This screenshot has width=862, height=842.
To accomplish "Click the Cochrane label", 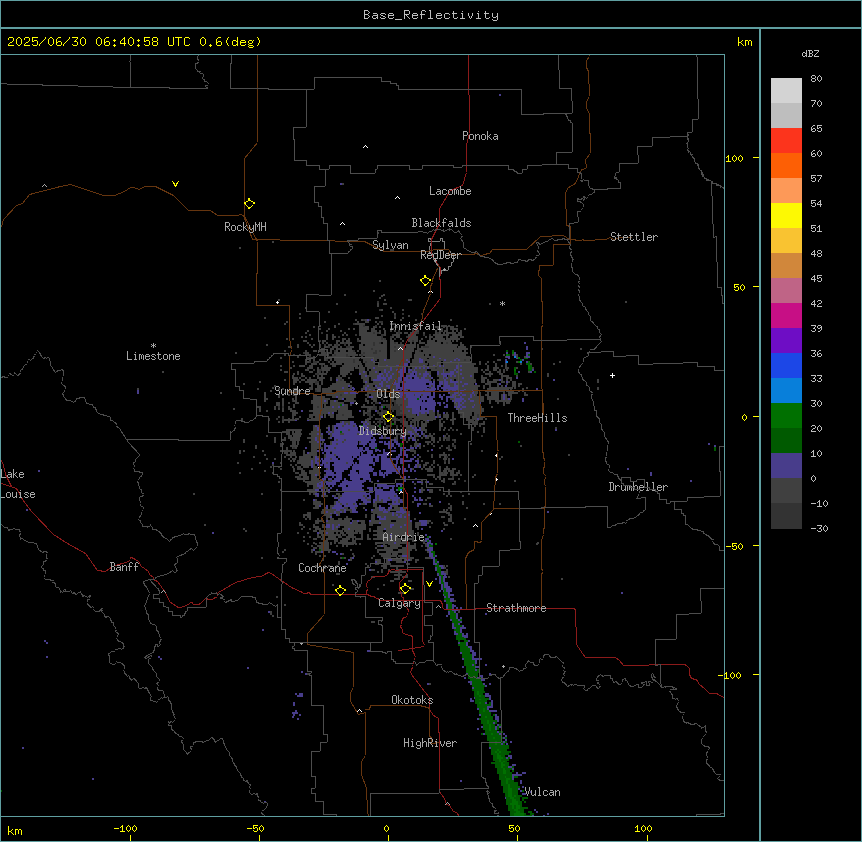I will [322, 568].
